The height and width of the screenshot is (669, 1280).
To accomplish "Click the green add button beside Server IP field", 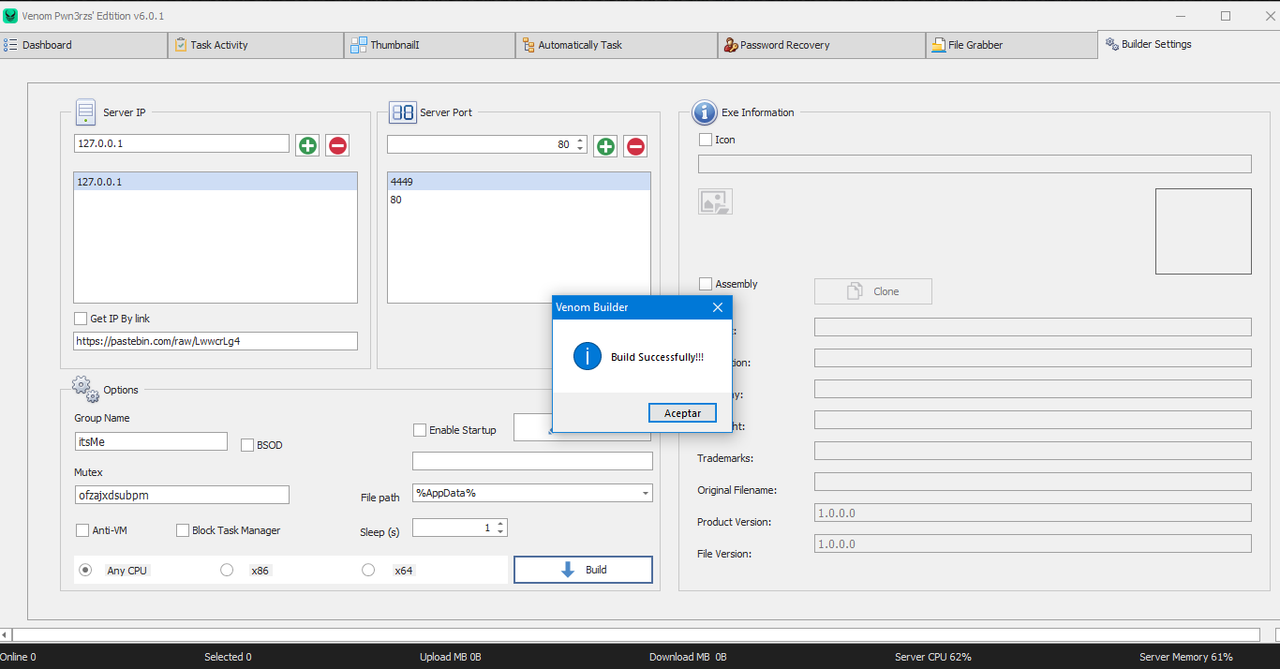I will tap(307, 146).
